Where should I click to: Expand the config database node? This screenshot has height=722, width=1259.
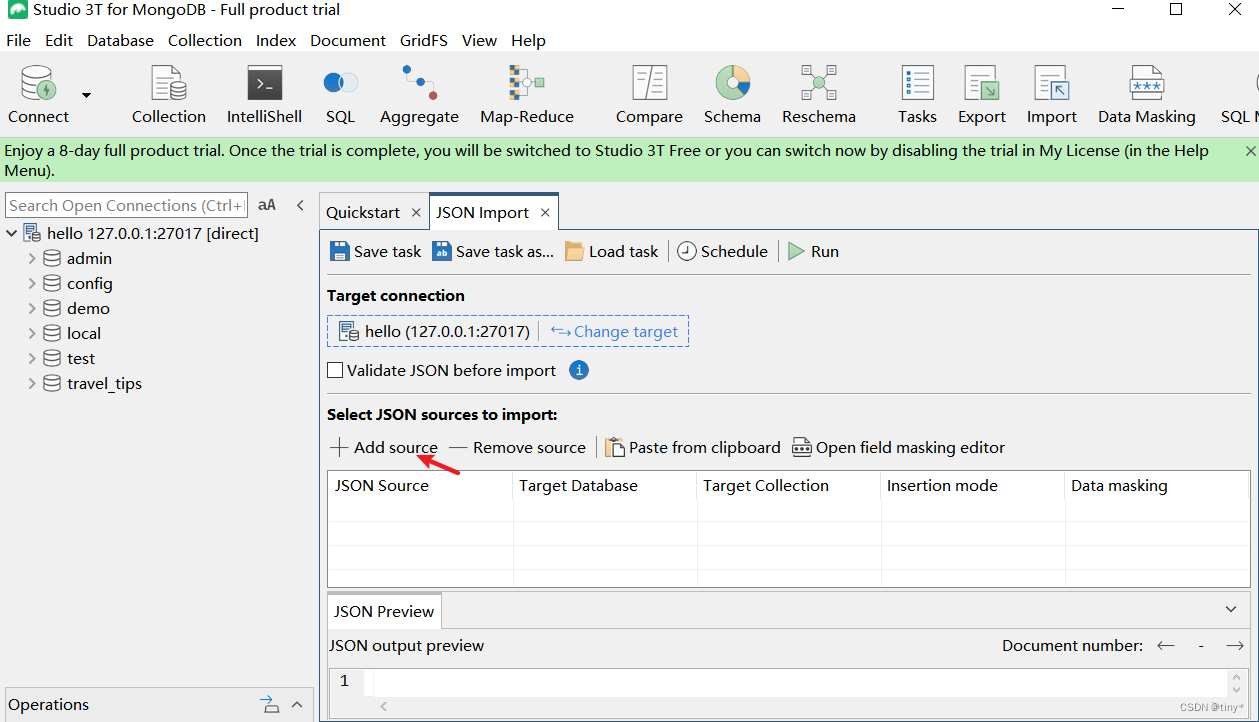point(32,283)
